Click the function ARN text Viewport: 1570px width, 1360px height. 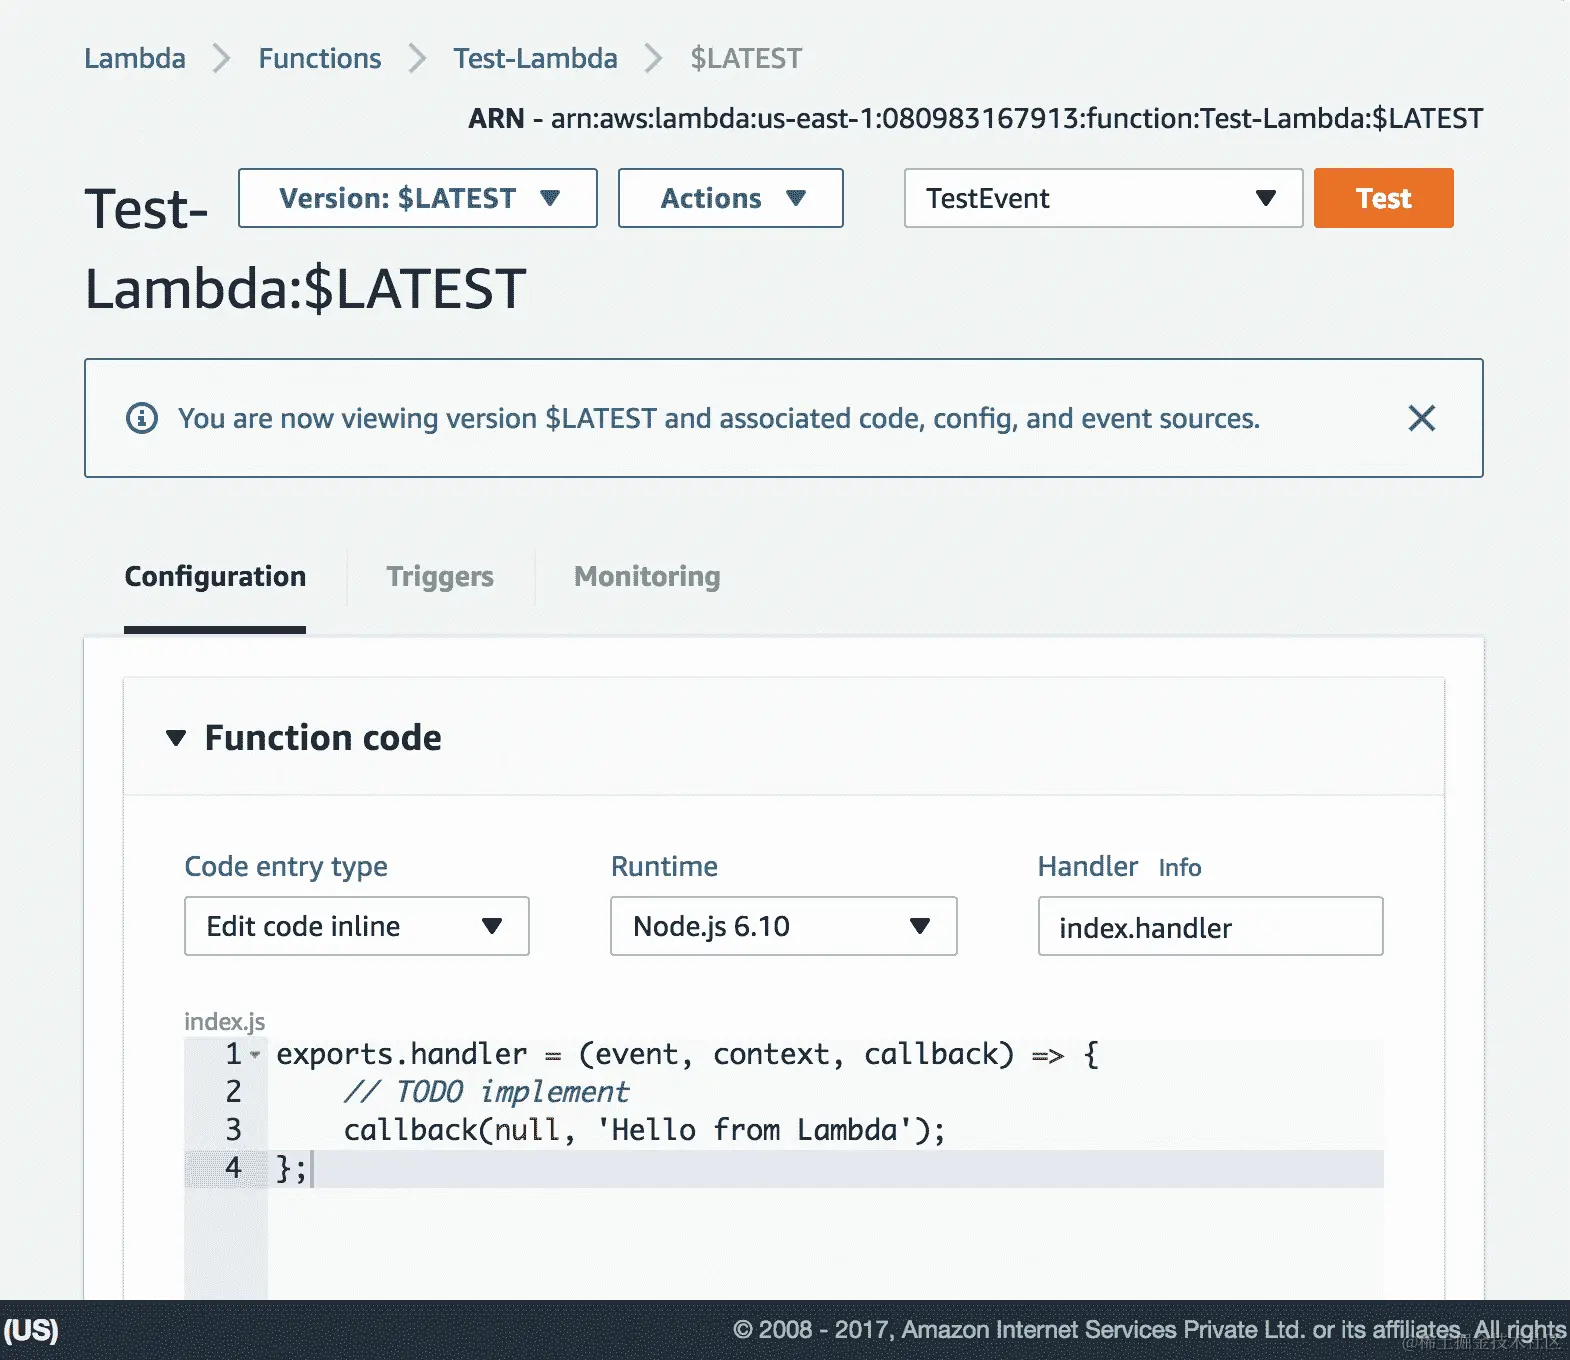pos(976,118)
